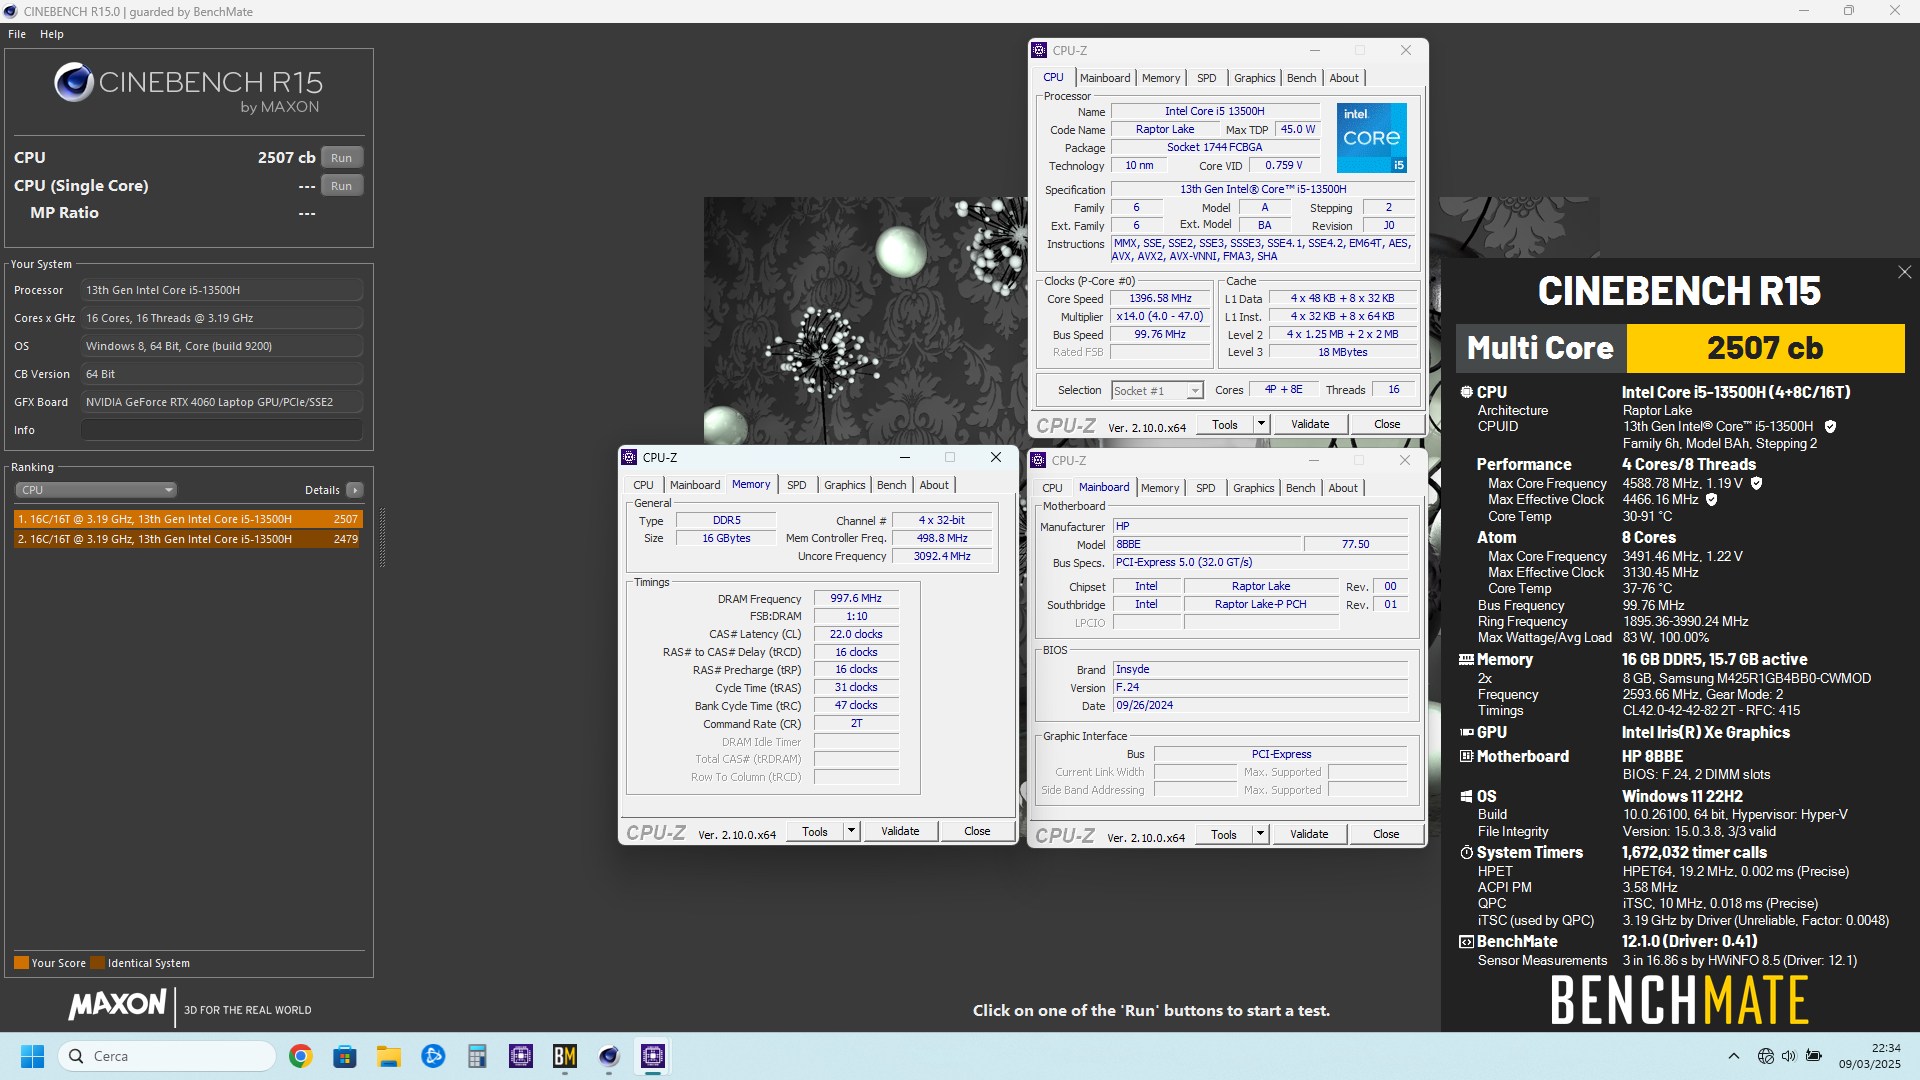The height and width of the screenshot is (1080, 1920).
Task: Open first CPU-Z taskbar icon
Action: pos(521,1056)
